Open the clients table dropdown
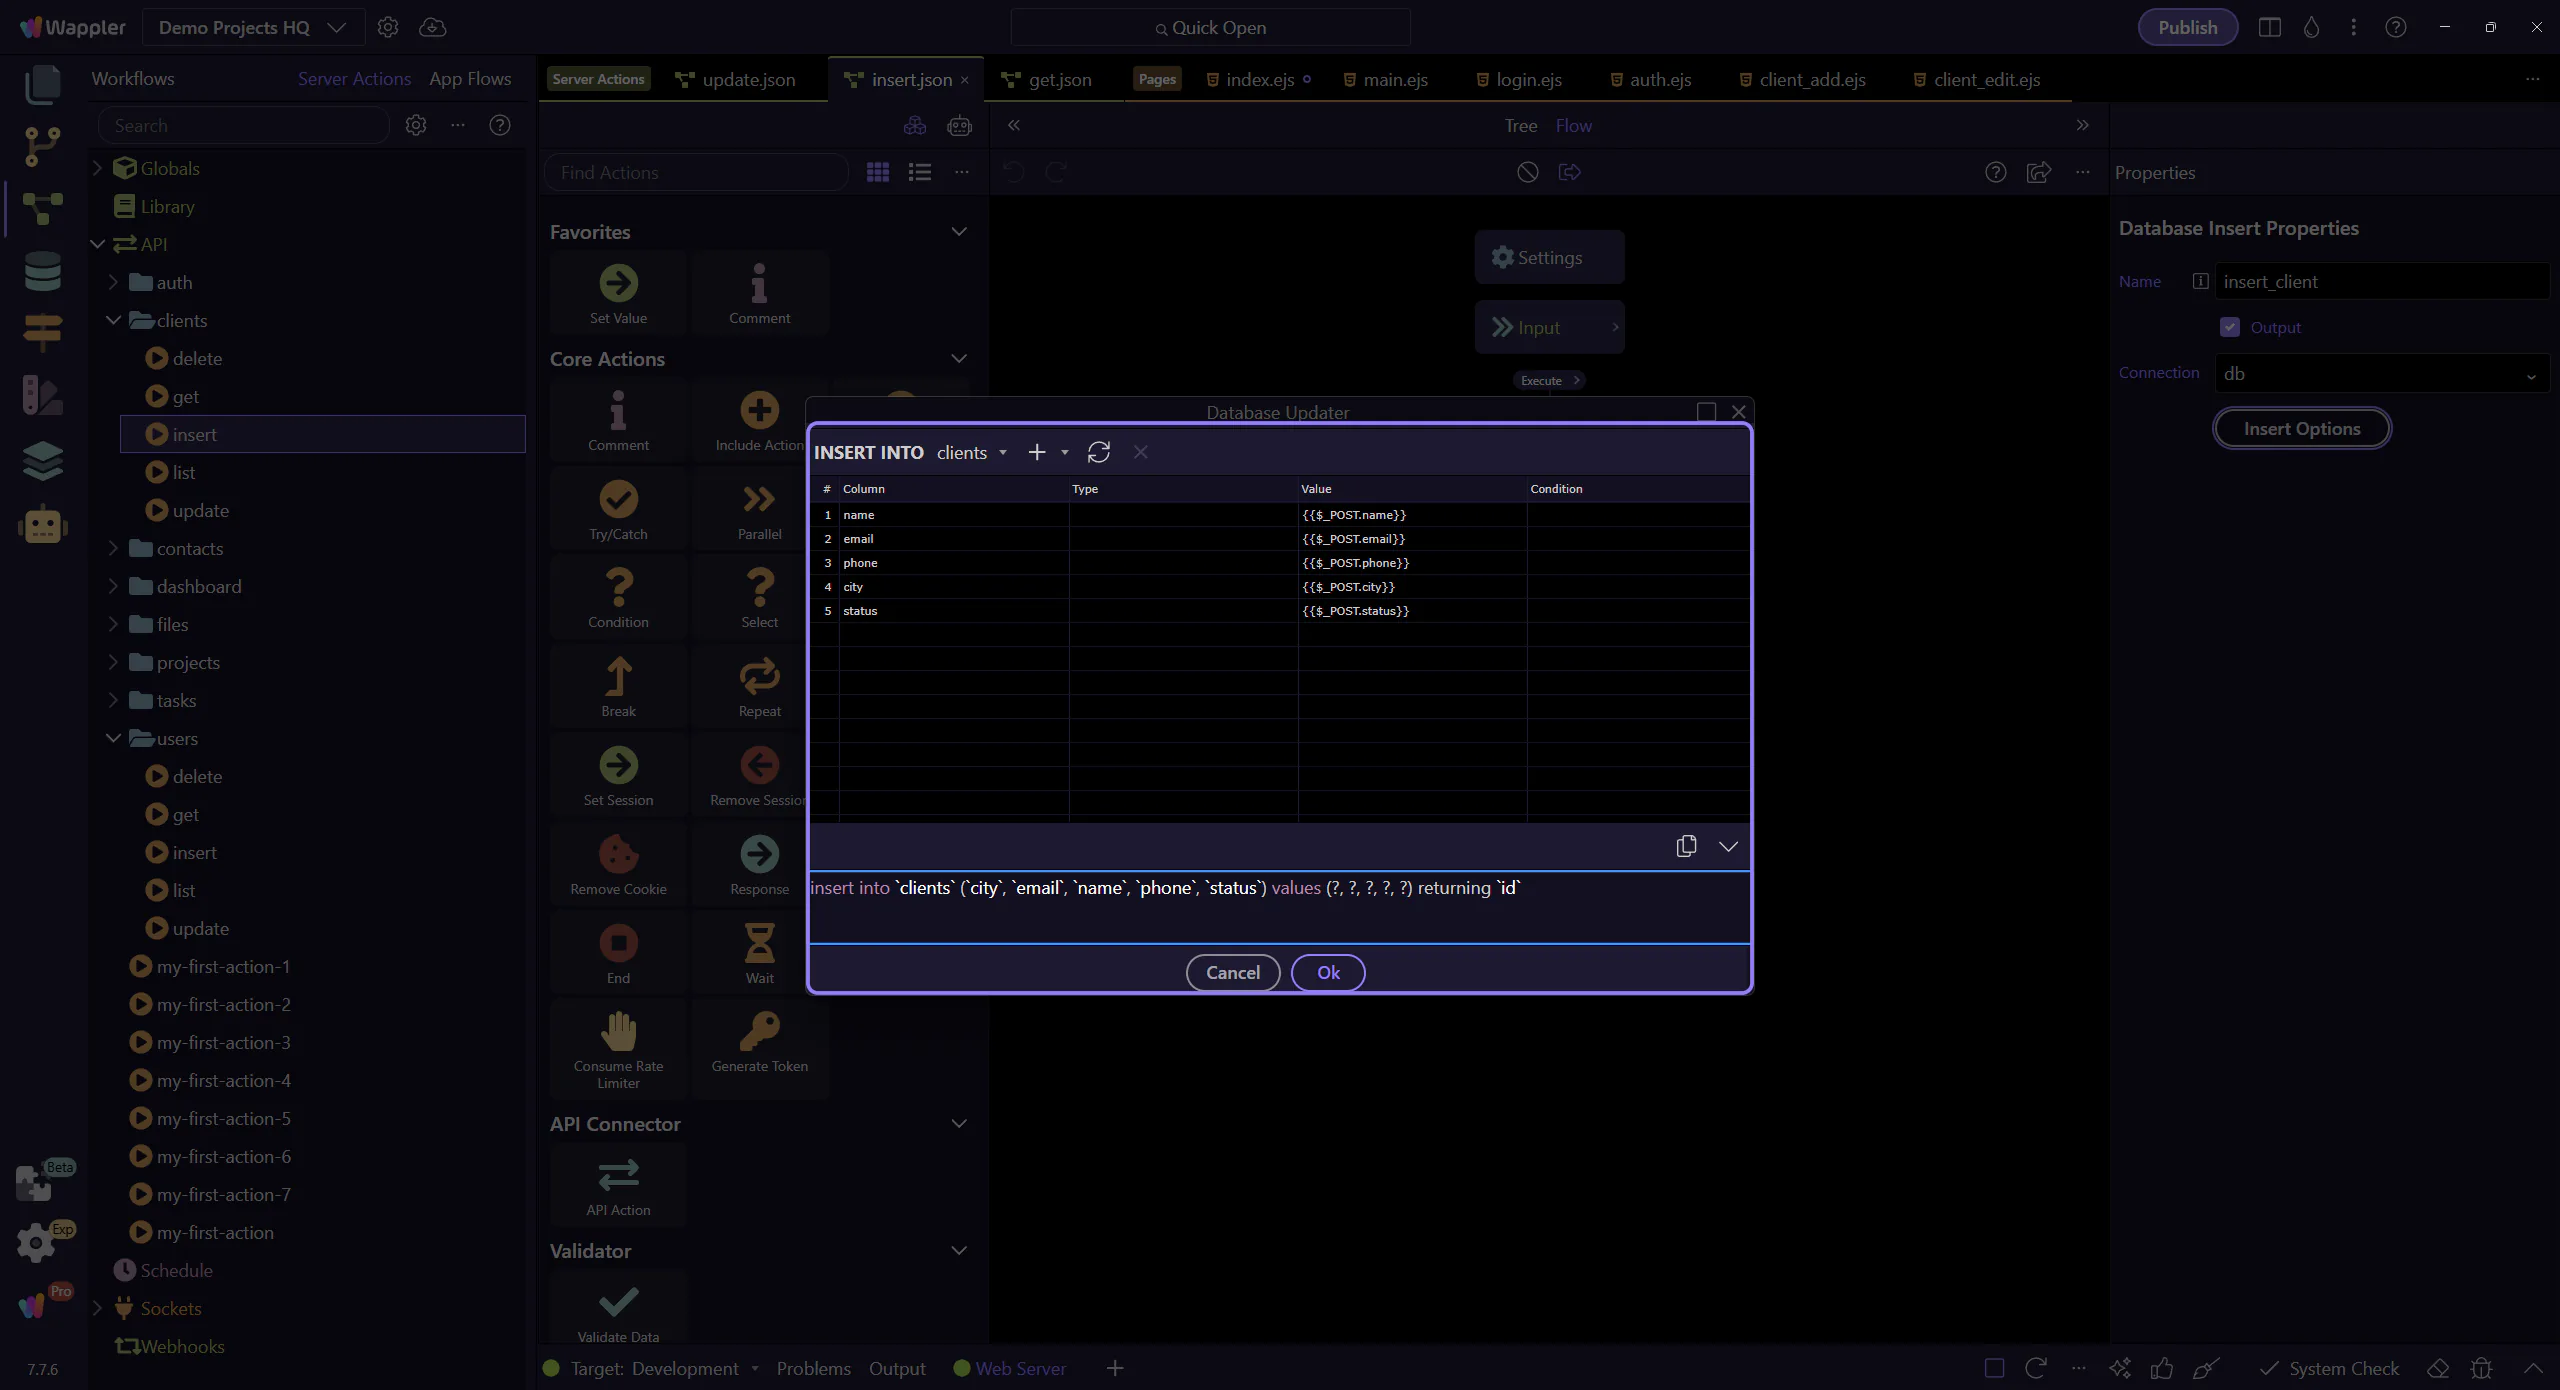Screen dimensions: 2560x1390 coord(972,453)
